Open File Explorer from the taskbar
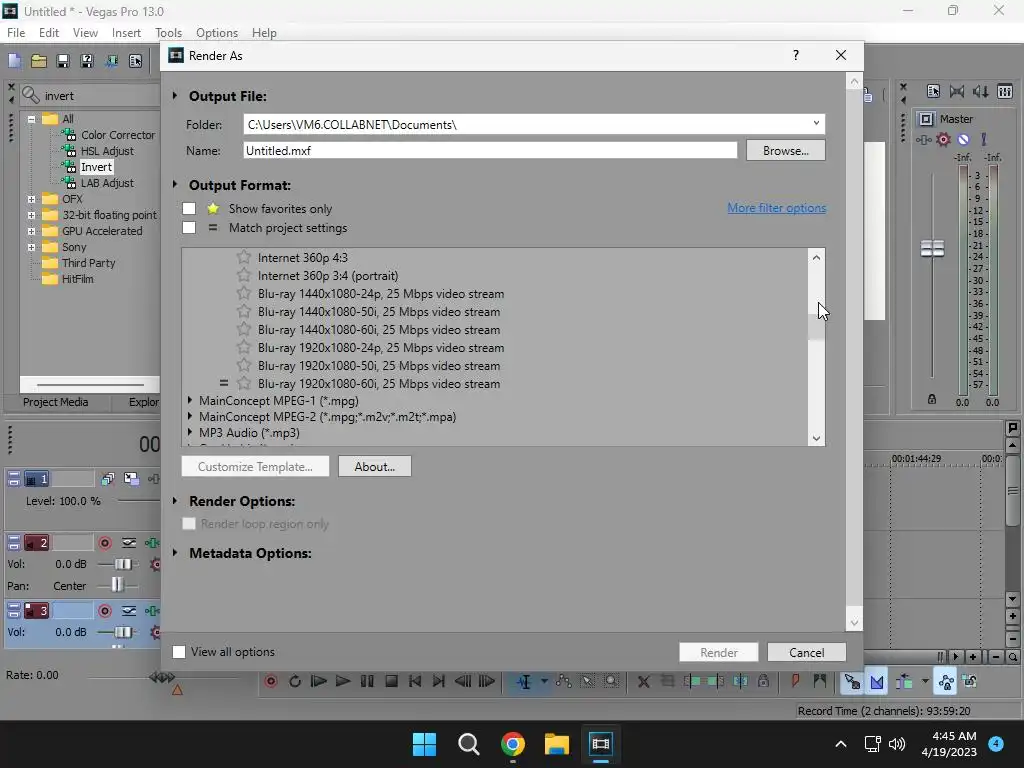The image size is (1024, 768). [x=557, y=744]
